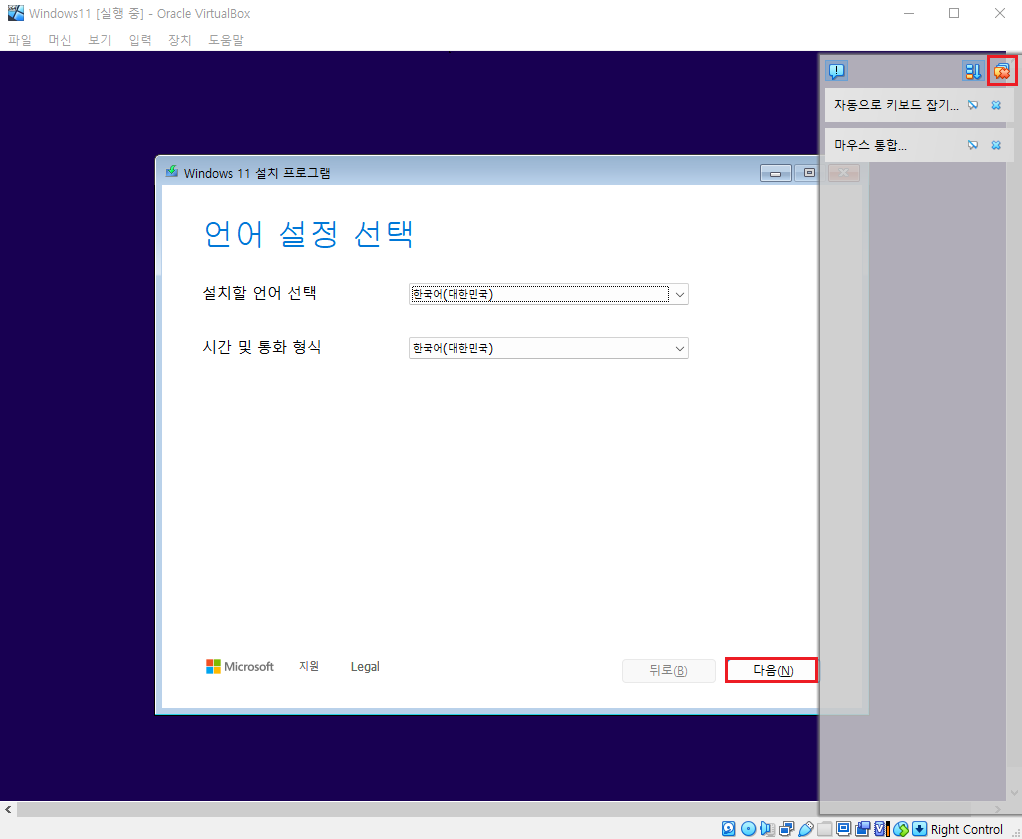Open the 시간 및 통화 형식 dropdown

click(549, 348)
